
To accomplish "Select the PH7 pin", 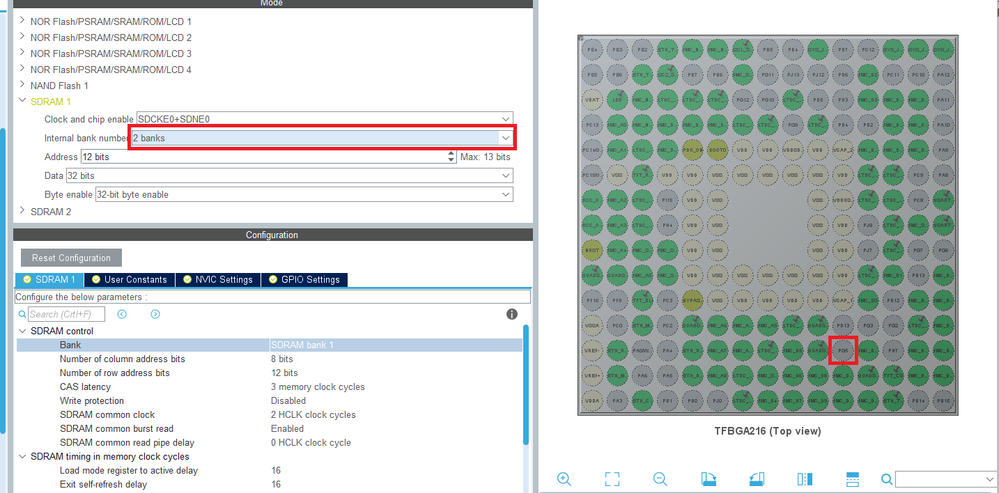I will coord(893,350).
